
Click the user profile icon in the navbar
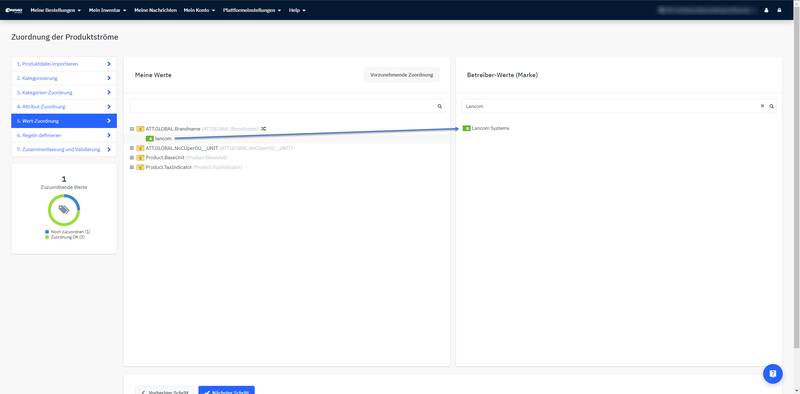coord(766,10)
